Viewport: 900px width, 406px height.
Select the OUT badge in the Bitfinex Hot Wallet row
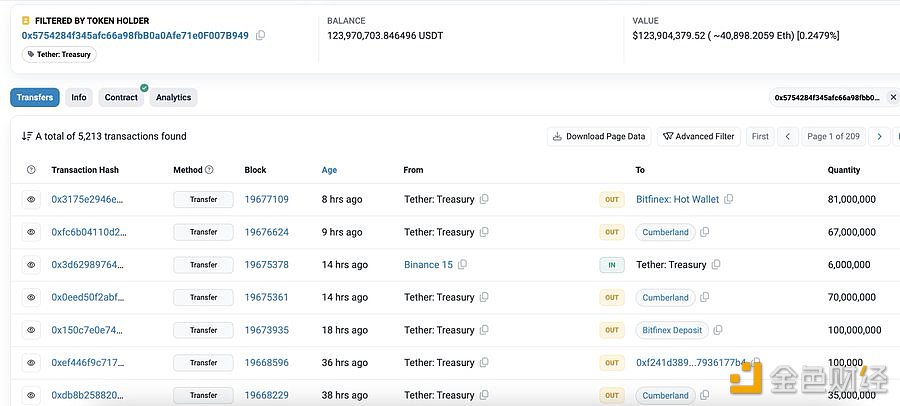[x=612, y=199]
